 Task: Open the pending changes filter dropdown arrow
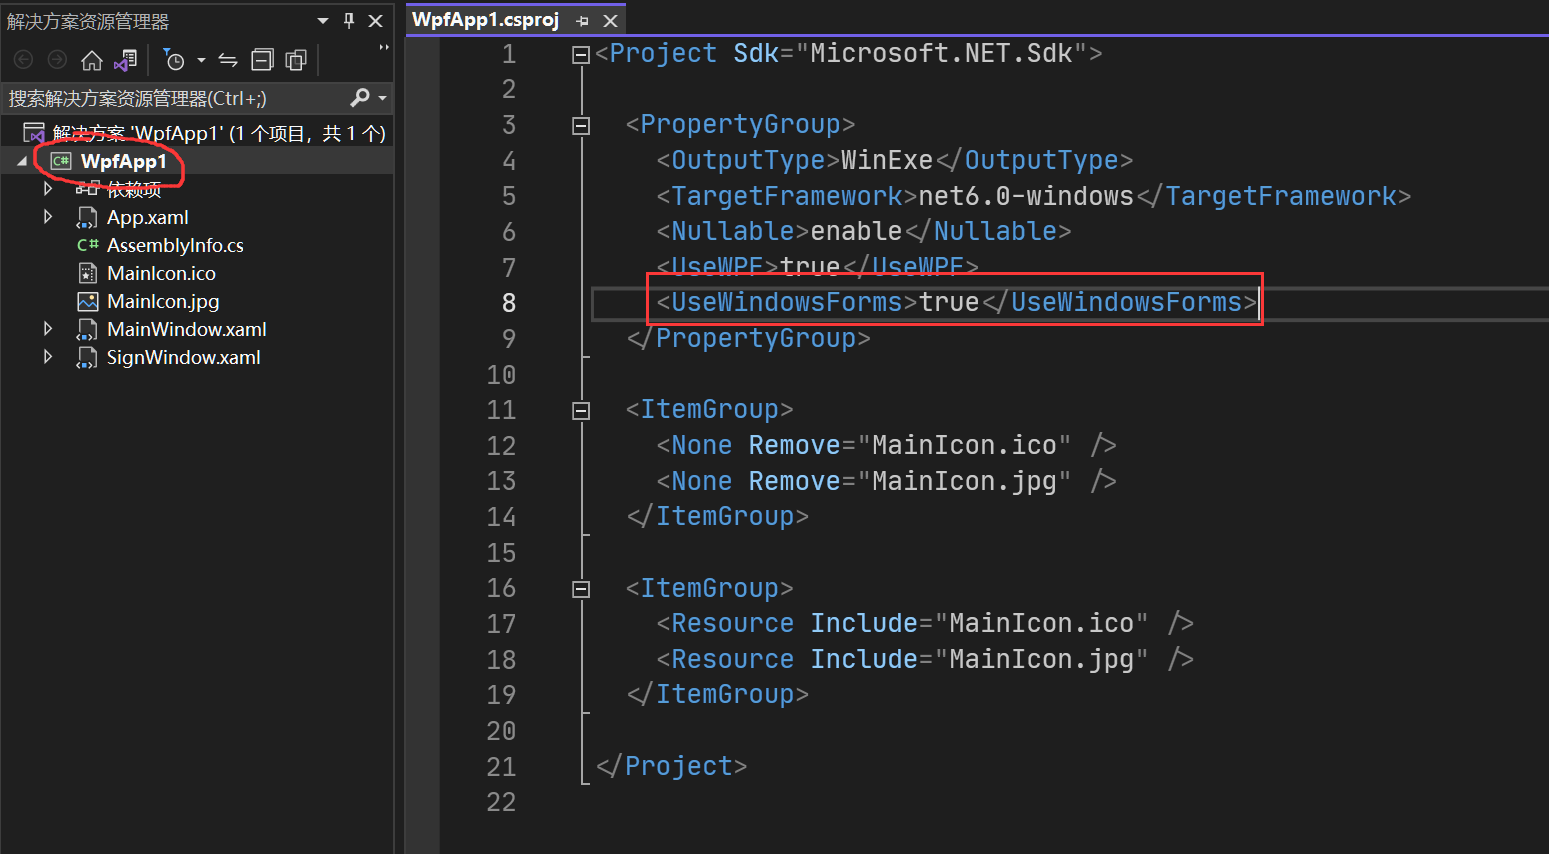(x=201, y=61)
